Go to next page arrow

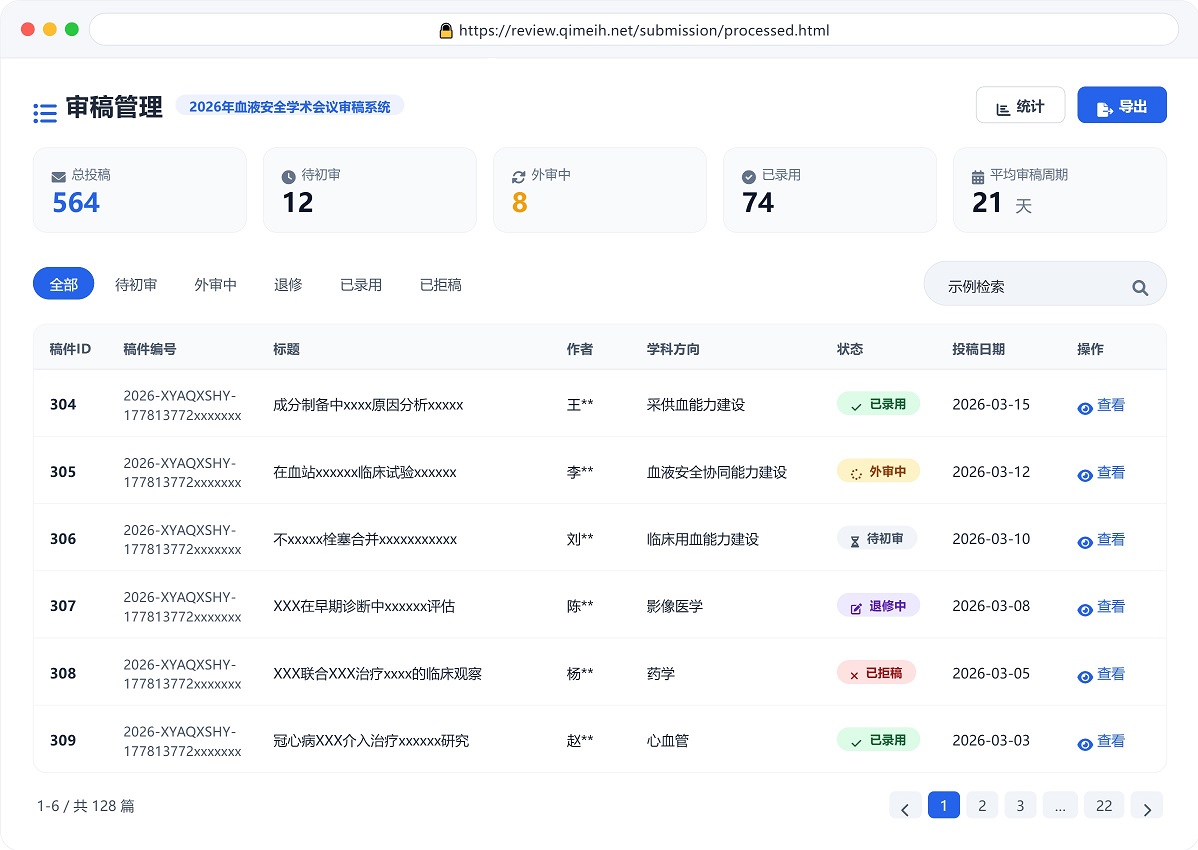tap(1147, 806)
